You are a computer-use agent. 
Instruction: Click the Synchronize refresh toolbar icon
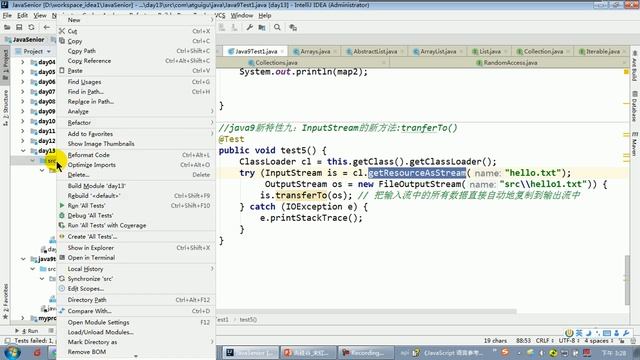(31, 27)
